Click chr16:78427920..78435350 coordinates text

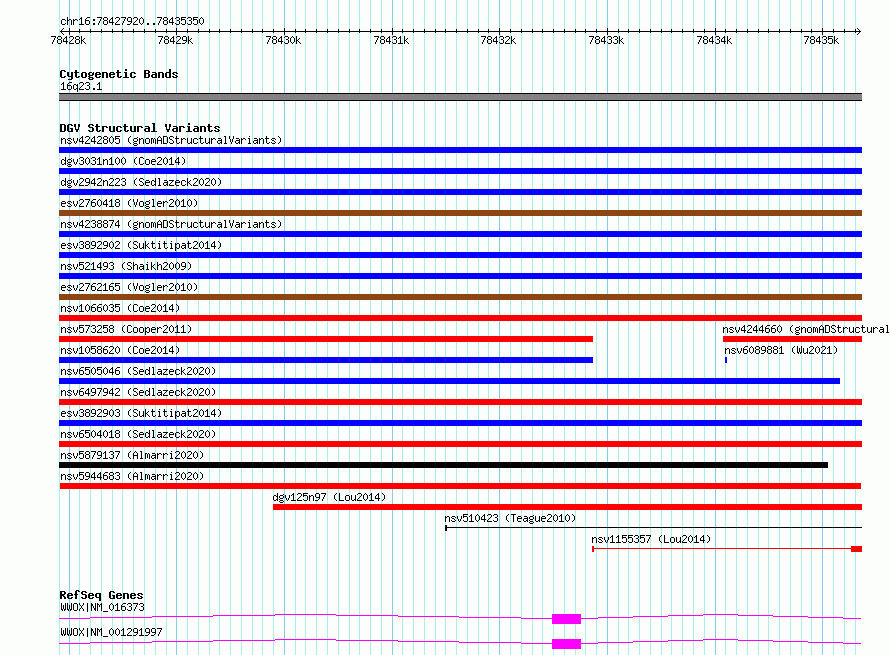coord(132,21)
